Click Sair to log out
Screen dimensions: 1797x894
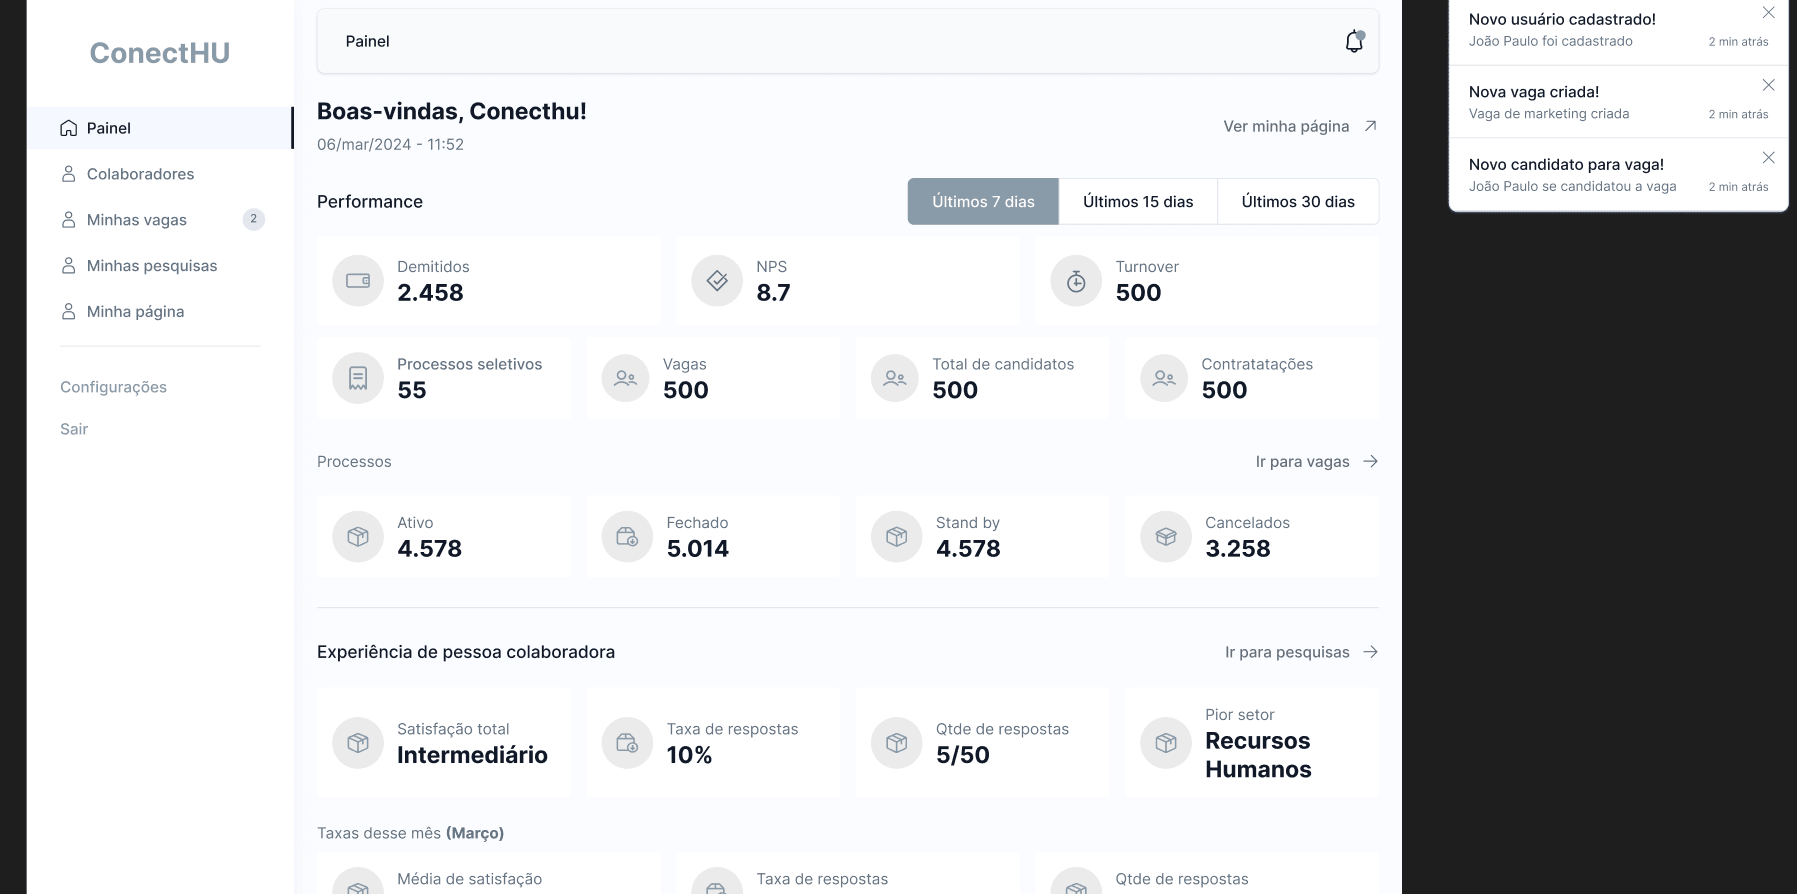(74, 429)
